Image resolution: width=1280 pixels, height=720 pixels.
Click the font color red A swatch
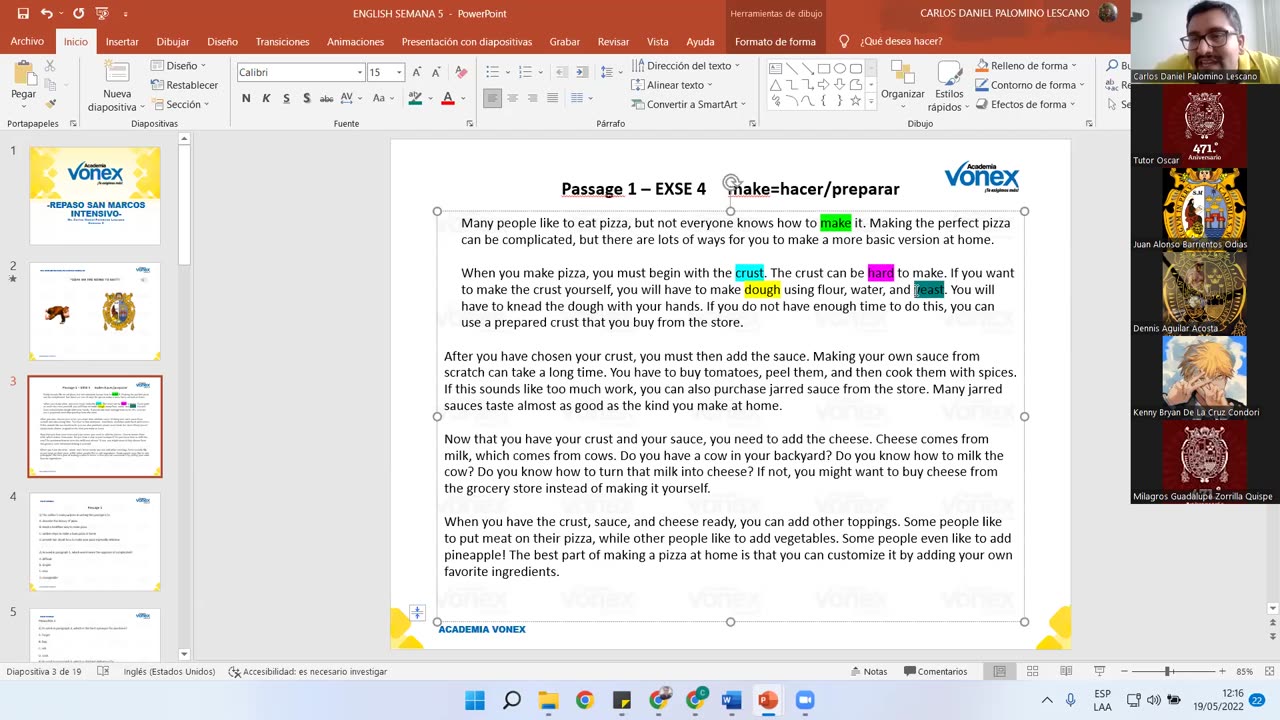pyautogui.click(x=448, y=98)
